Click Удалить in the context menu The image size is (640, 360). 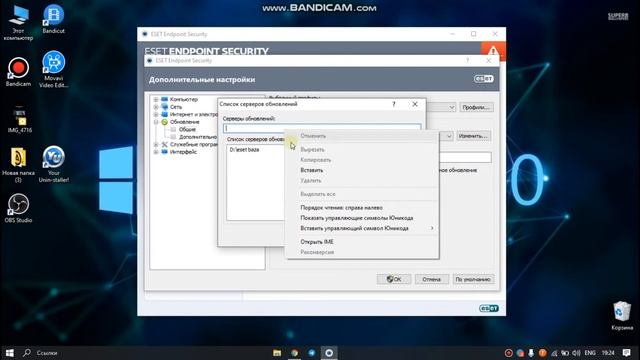[x=311, y=180]
